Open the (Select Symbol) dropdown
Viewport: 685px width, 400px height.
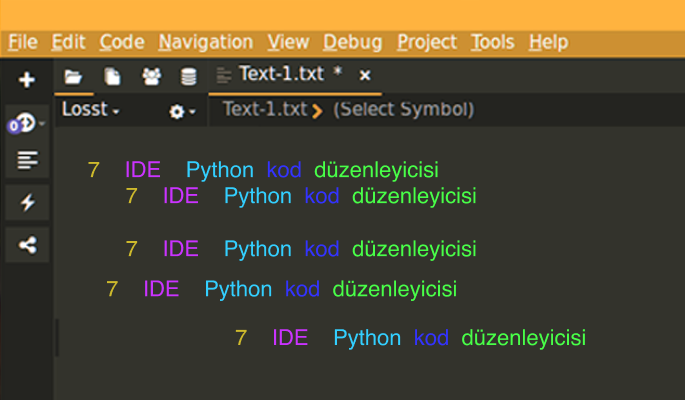tap(403, 109)
